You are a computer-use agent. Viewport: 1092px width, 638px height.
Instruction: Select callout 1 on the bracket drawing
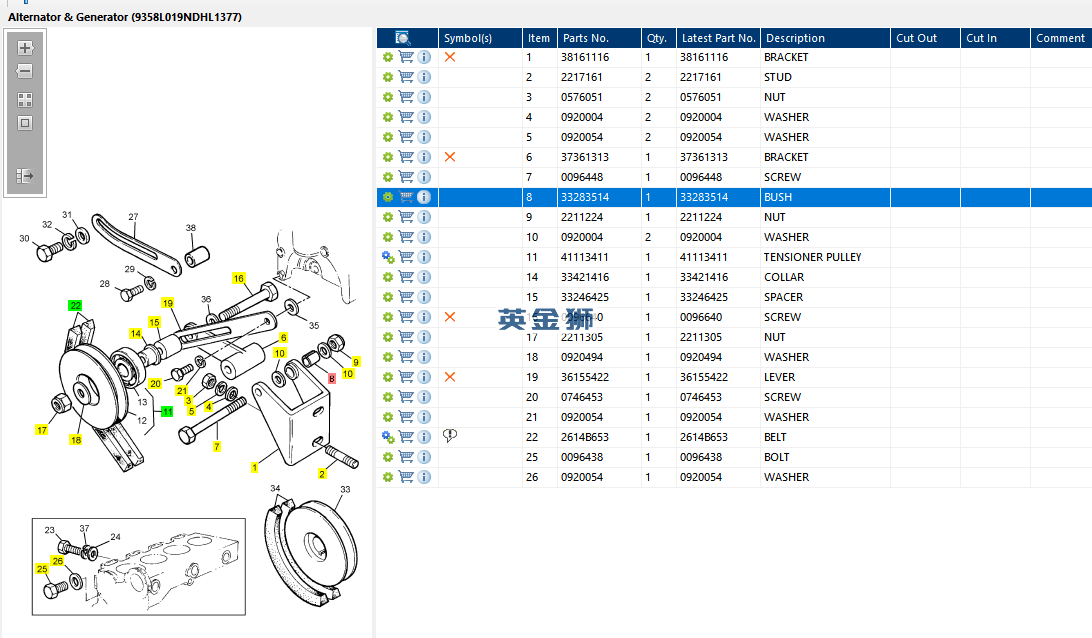click(x=255, y=467)
